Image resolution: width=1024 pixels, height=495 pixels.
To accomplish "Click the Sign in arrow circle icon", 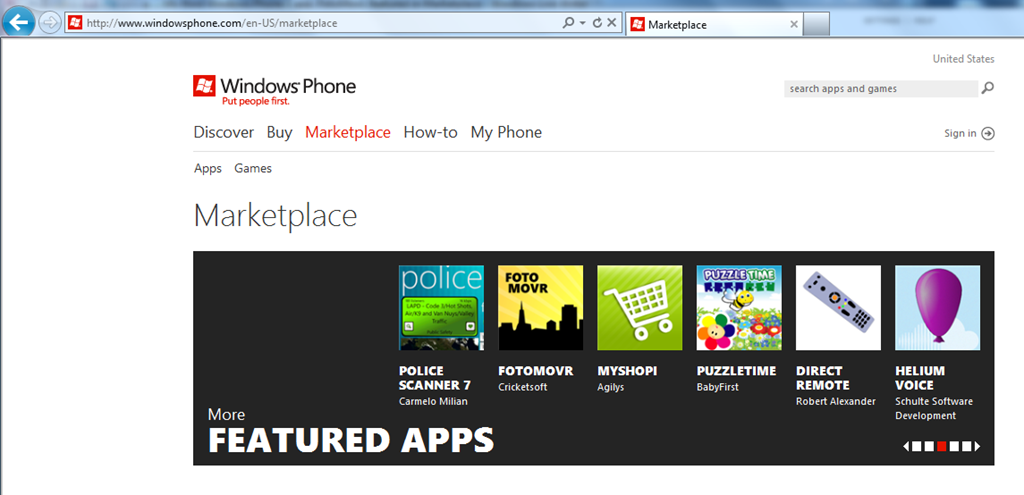I will [x=988, y=133].
